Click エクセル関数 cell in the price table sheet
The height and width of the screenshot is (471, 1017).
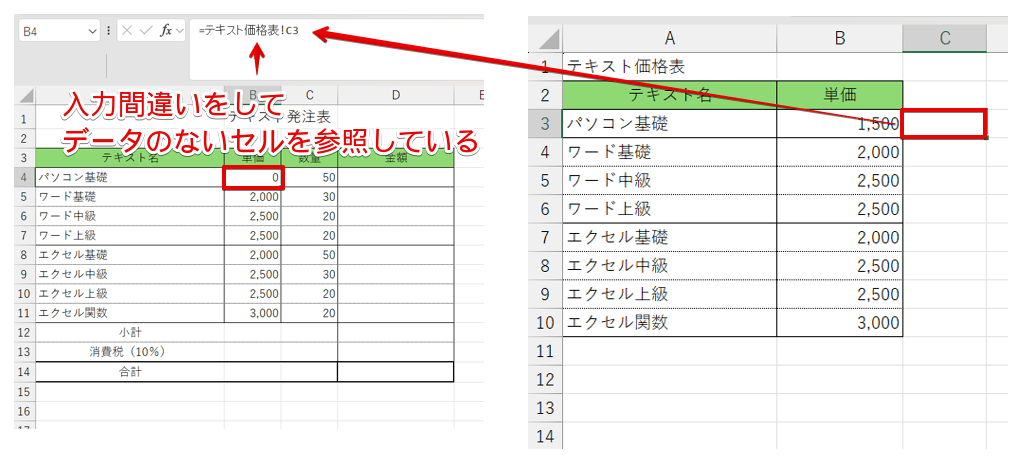pyautogui.click(x=669, y=322)
